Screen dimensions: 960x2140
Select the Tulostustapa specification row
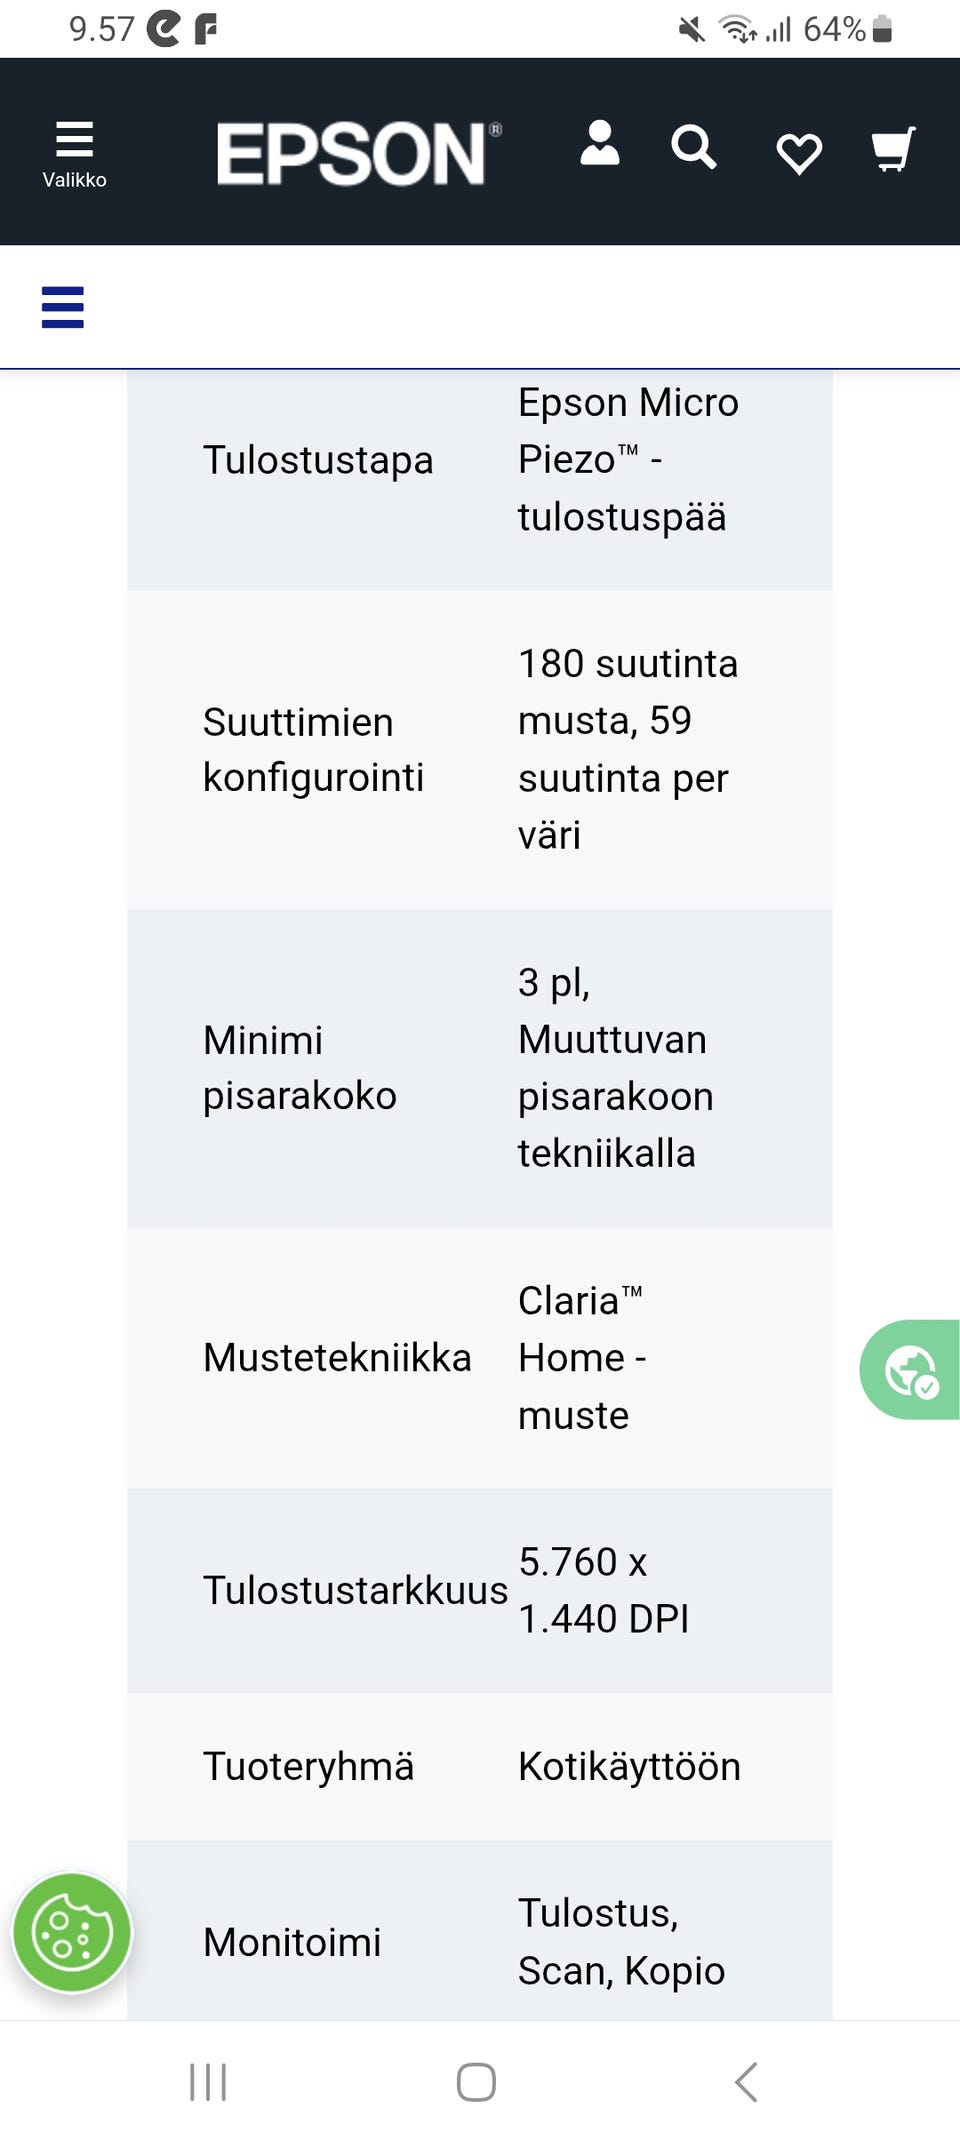(x=317, y=459)
